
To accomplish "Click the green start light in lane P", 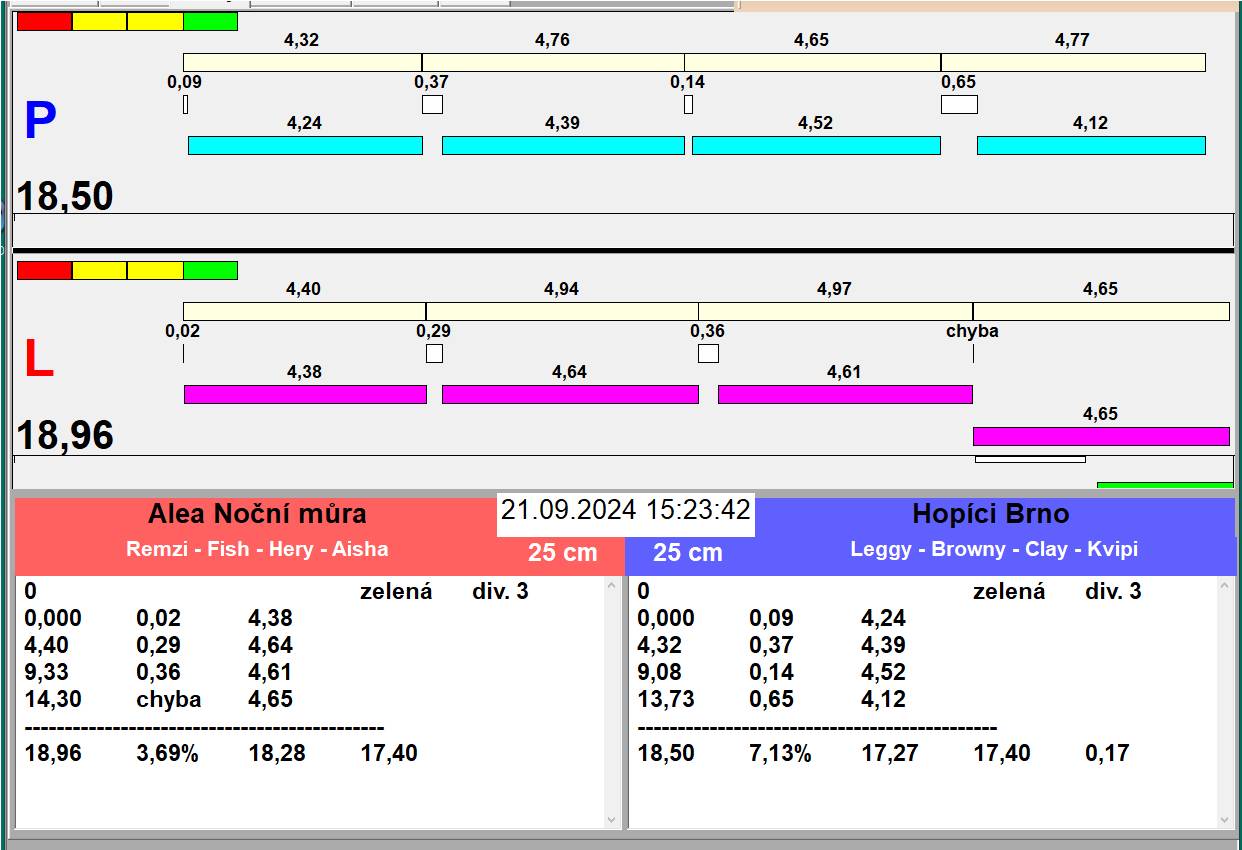I will (211, 21).
